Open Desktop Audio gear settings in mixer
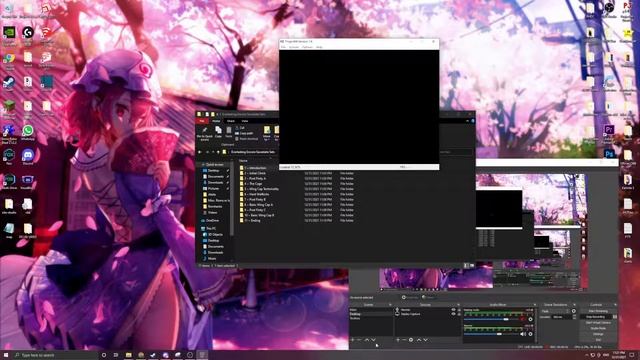The image size is (640, 360). click(530, 319)
